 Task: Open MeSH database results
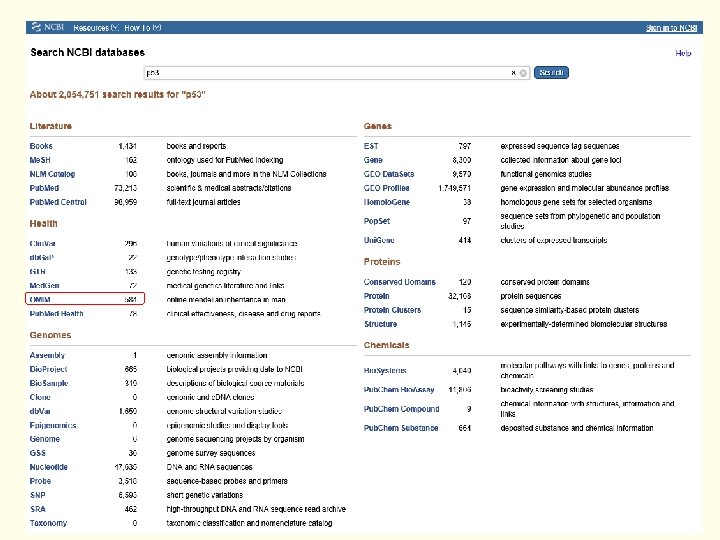(40, 160)
